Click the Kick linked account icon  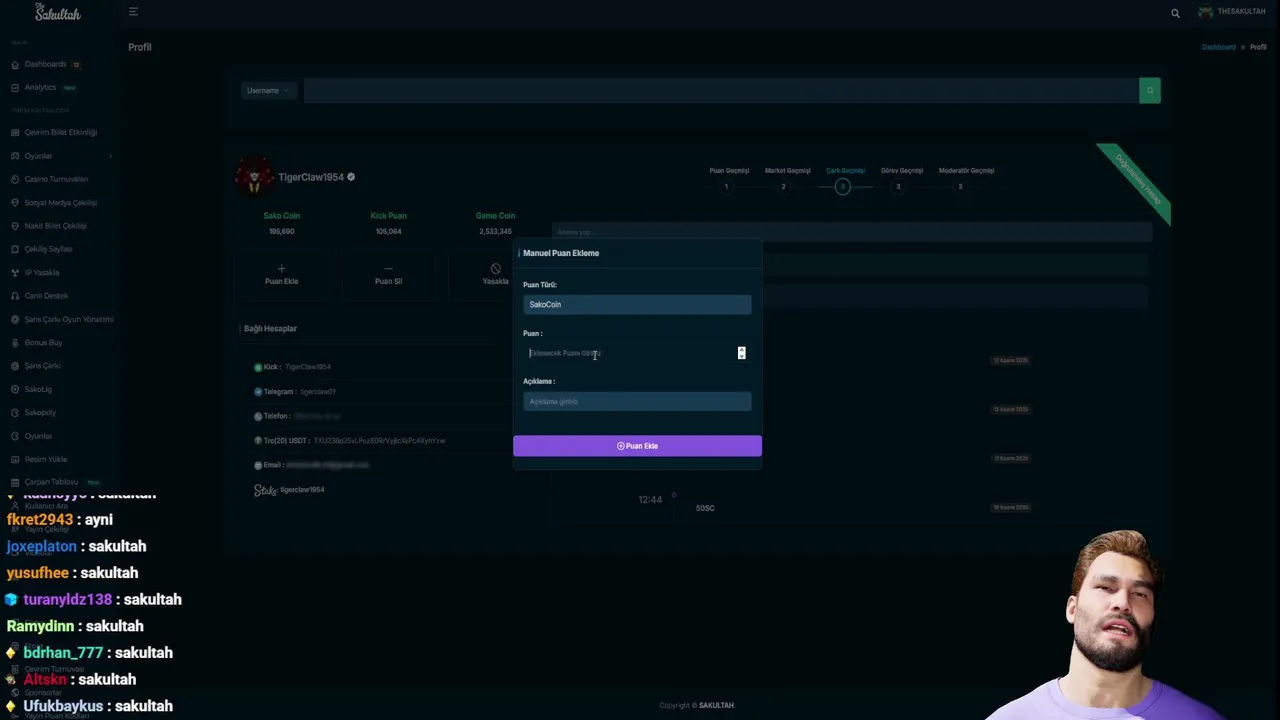coord(258,367)
